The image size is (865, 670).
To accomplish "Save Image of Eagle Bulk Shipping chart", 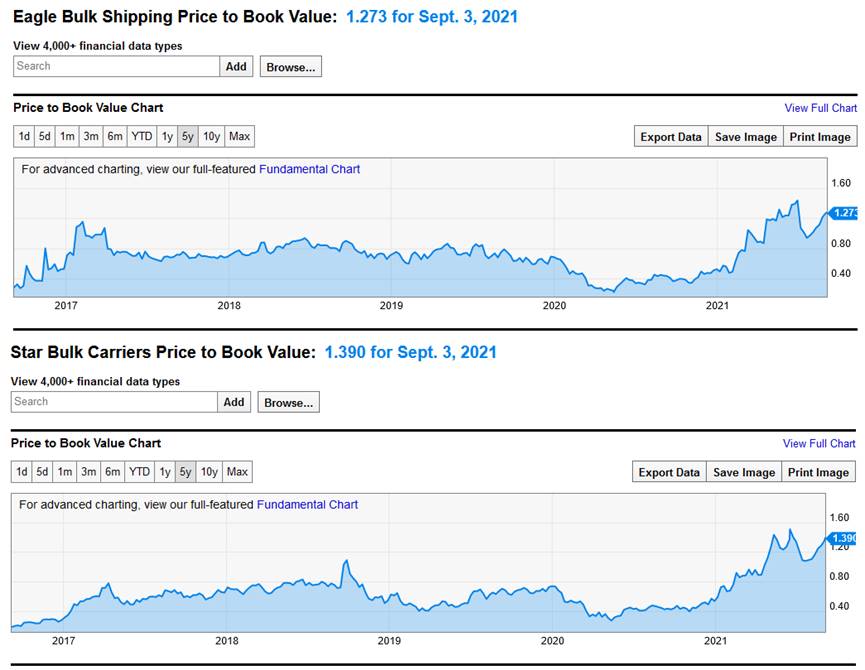I will coord(746,137).
